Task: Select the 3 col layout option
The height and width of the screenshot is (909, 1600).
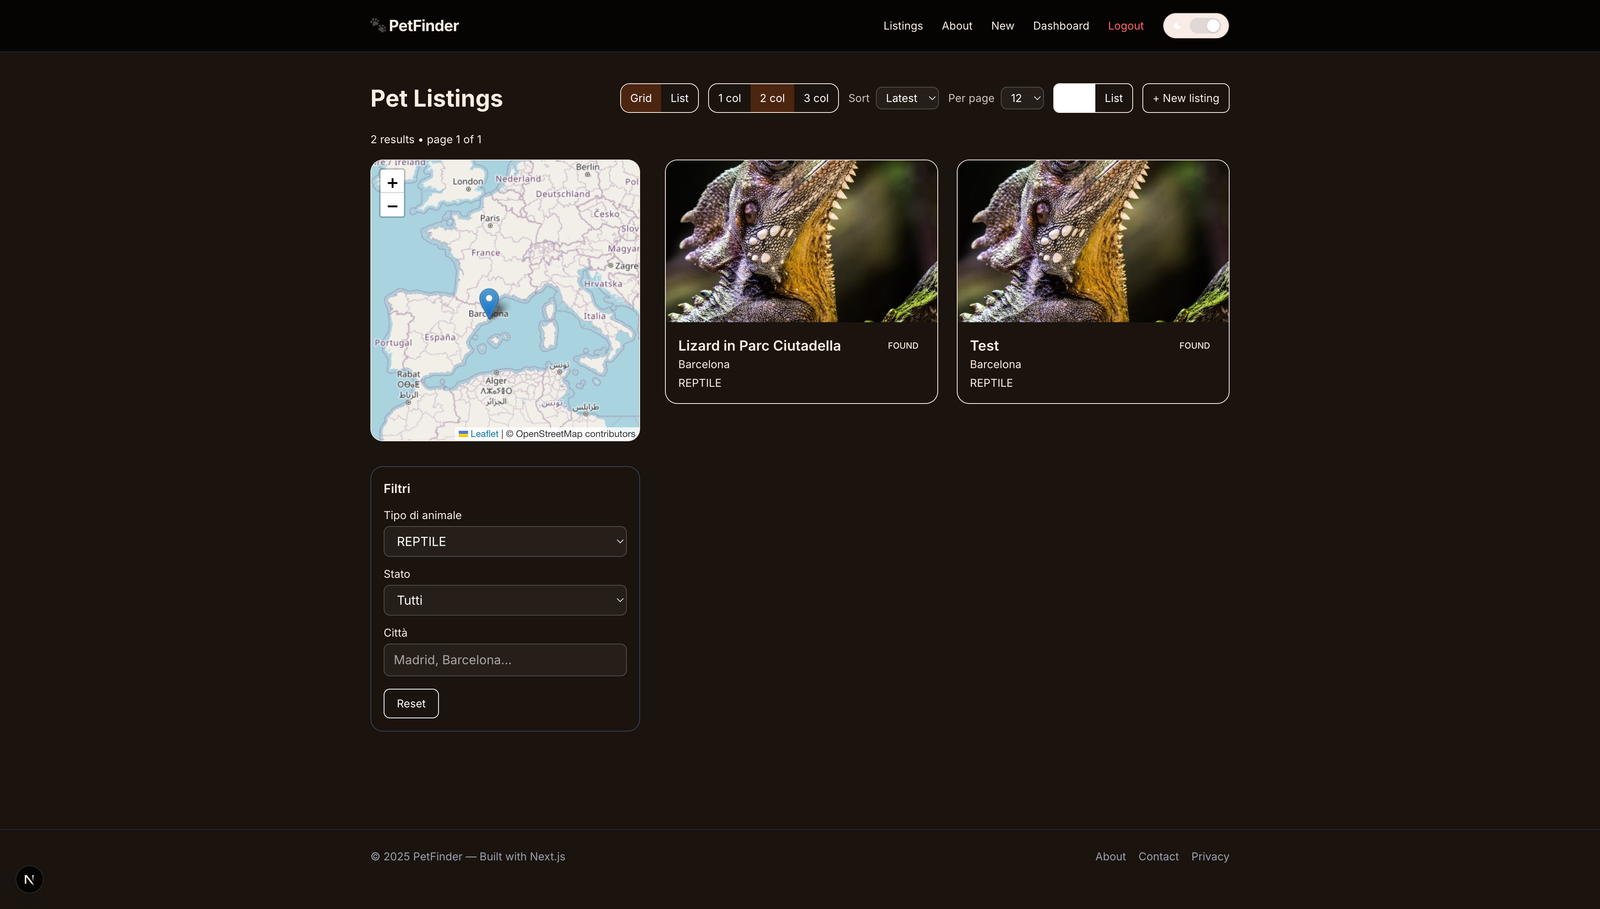Action: click(x=816, y=98)
